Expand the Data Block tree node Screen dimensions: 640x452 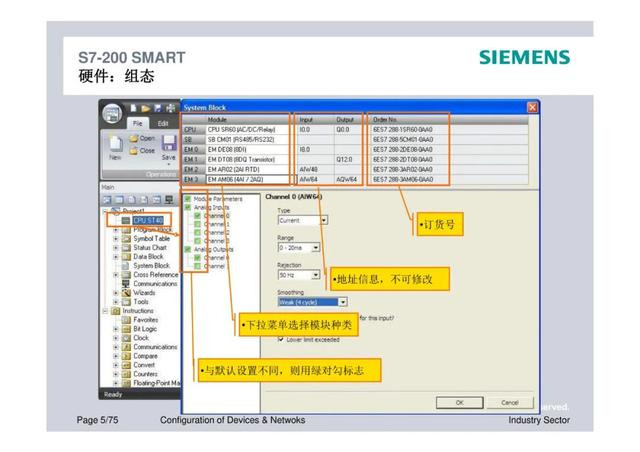coord(116,257)
